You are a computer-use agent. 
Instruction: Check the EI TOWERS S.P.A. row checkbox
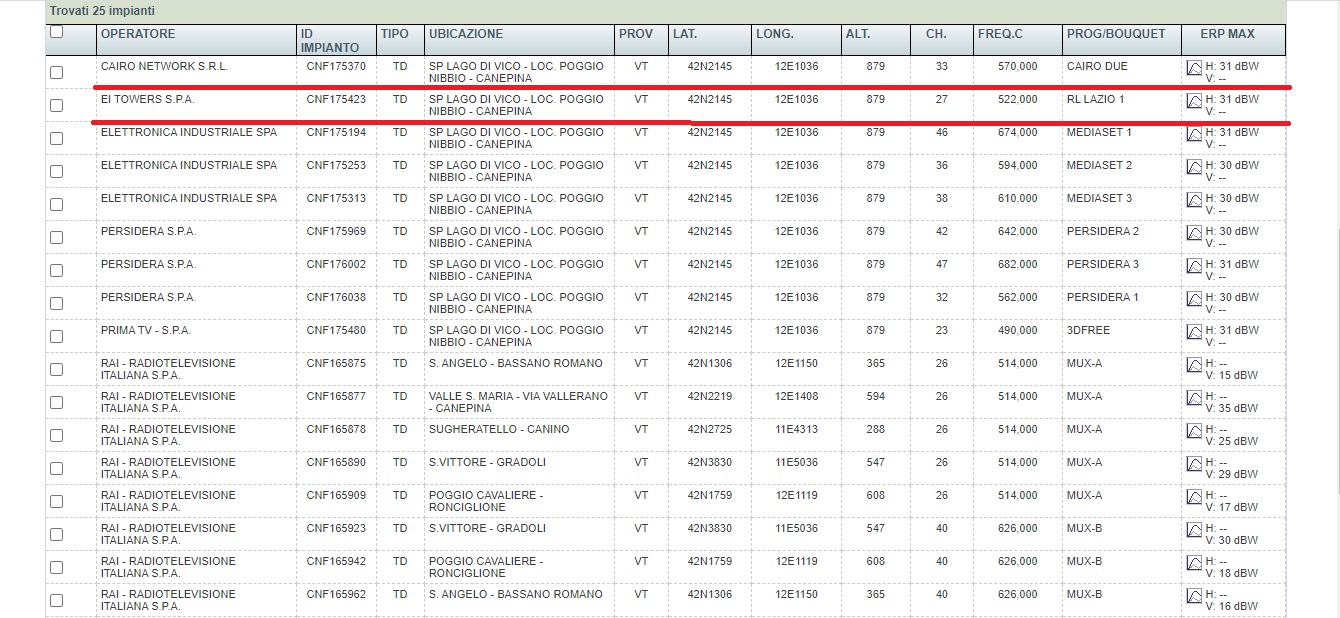coord(56,105)
